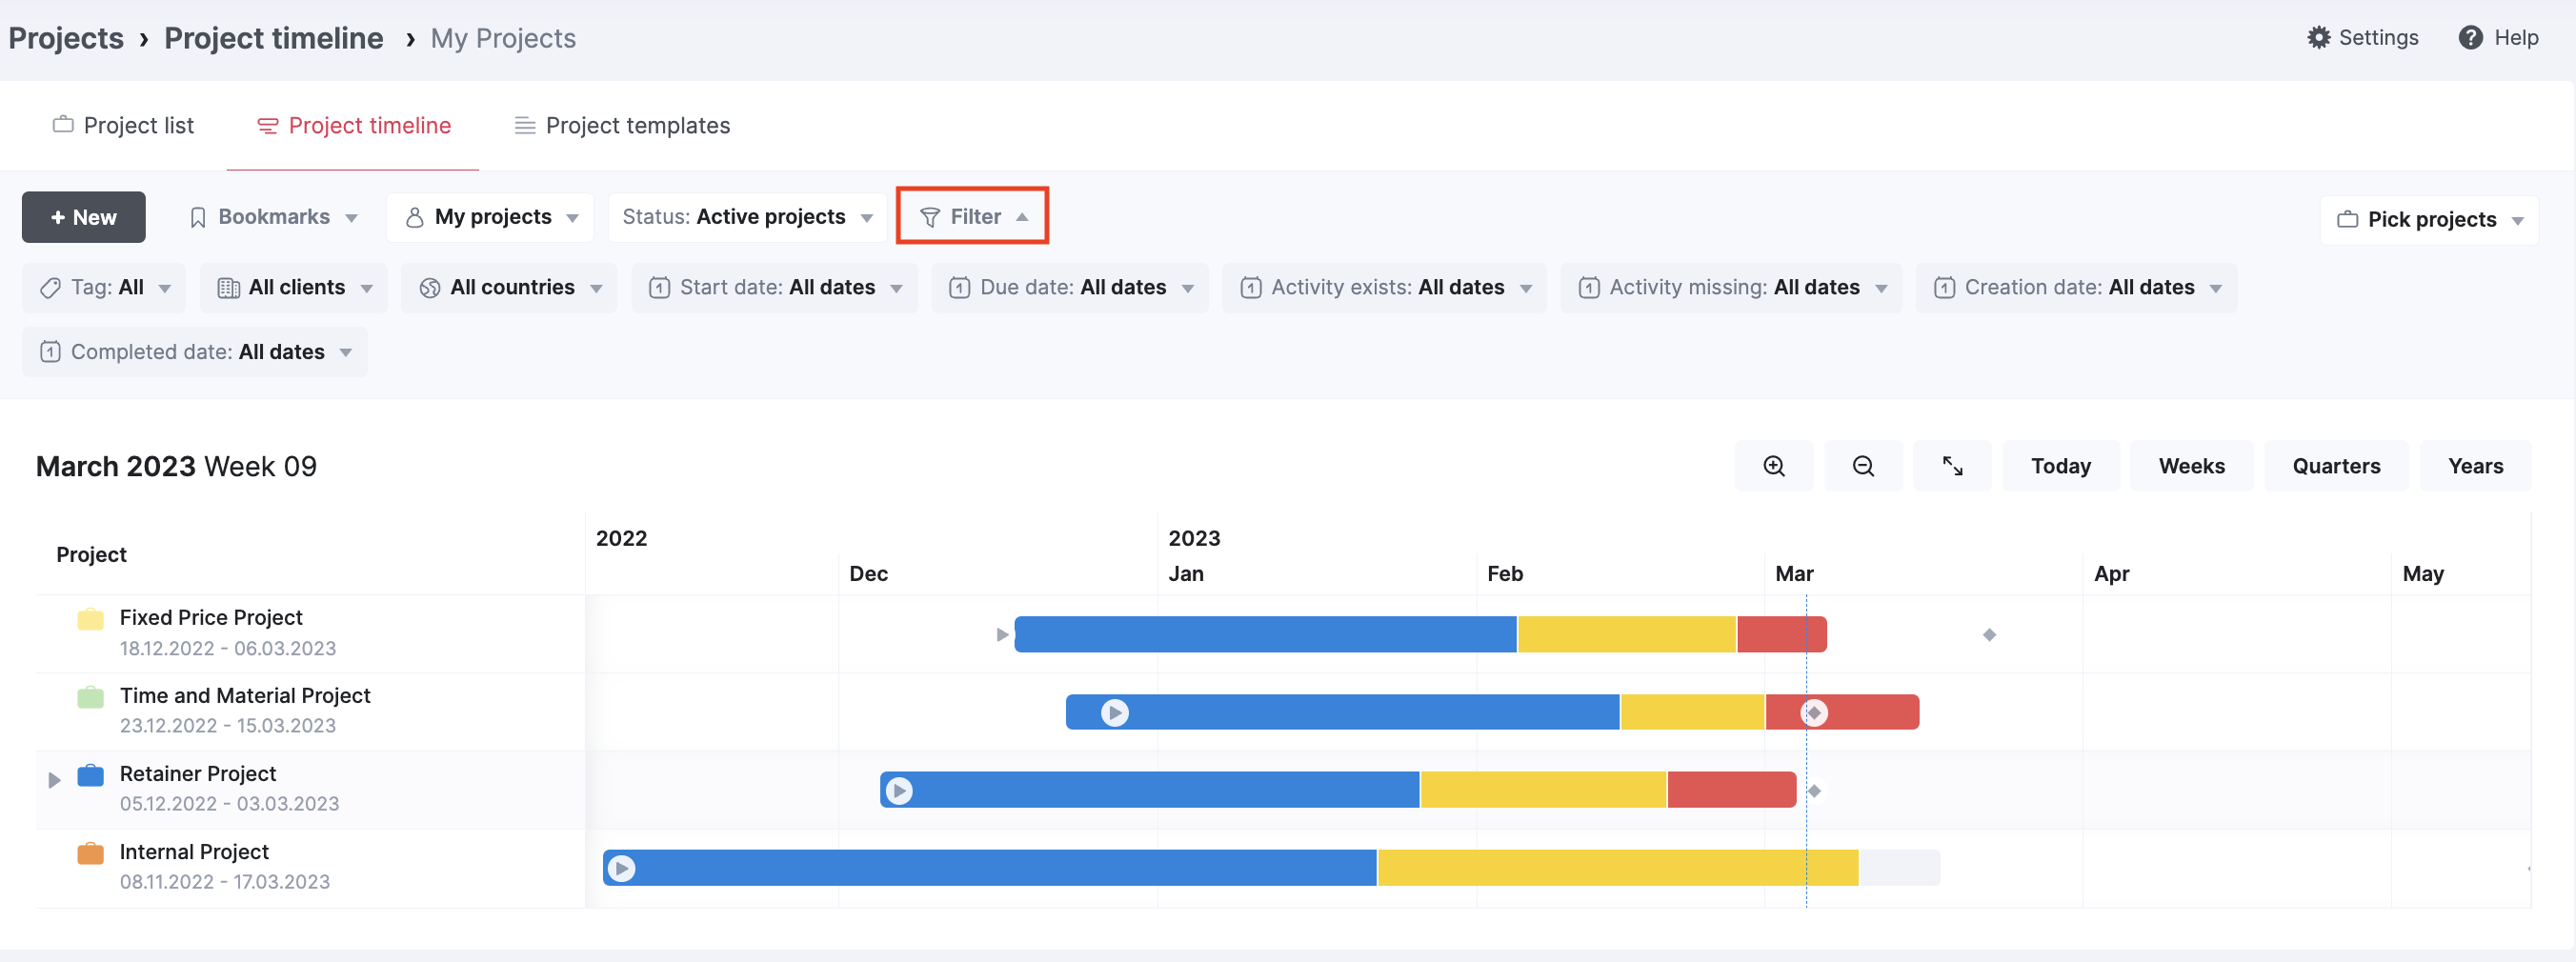Click the expand fullscreen arrows icon
The image size is (2576, 962).
(1951, 466)
